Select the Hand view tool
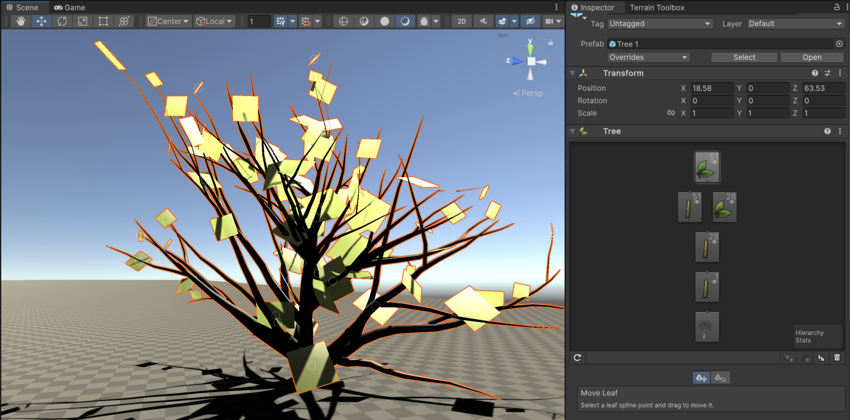This screenshot has width=850, height=420. (20, 21)
